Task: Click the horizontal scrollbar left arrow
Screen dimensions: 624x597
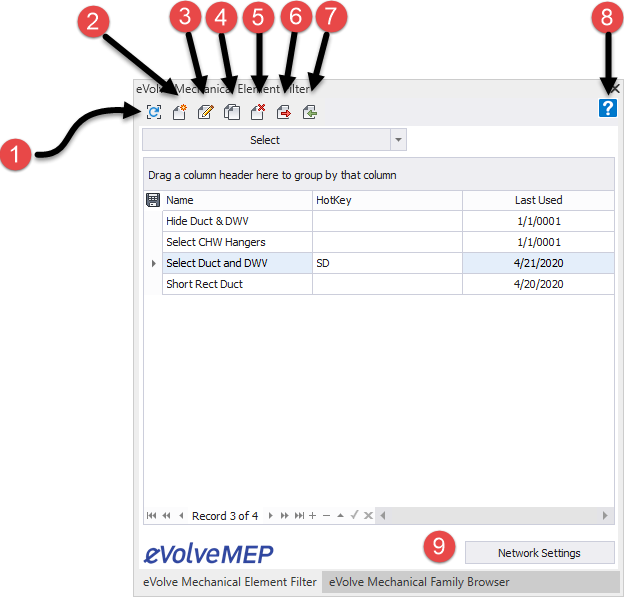Action: pyautogui.click(x=383, y=516)
